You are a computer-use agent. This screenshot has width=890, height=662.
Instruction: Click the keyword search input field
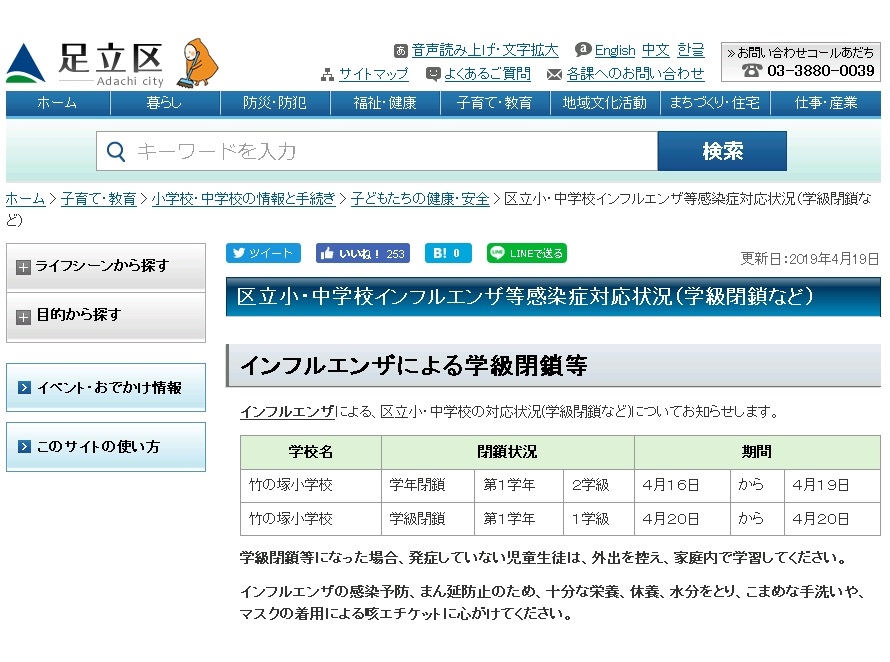point(380,150)
